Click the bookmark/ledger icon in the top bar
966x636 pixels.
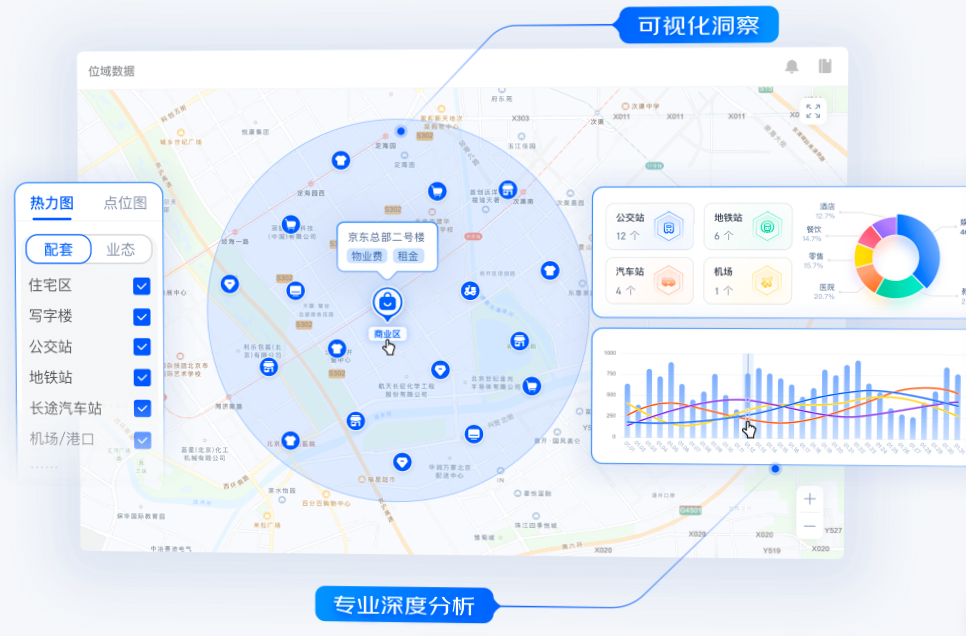(823, 65)
